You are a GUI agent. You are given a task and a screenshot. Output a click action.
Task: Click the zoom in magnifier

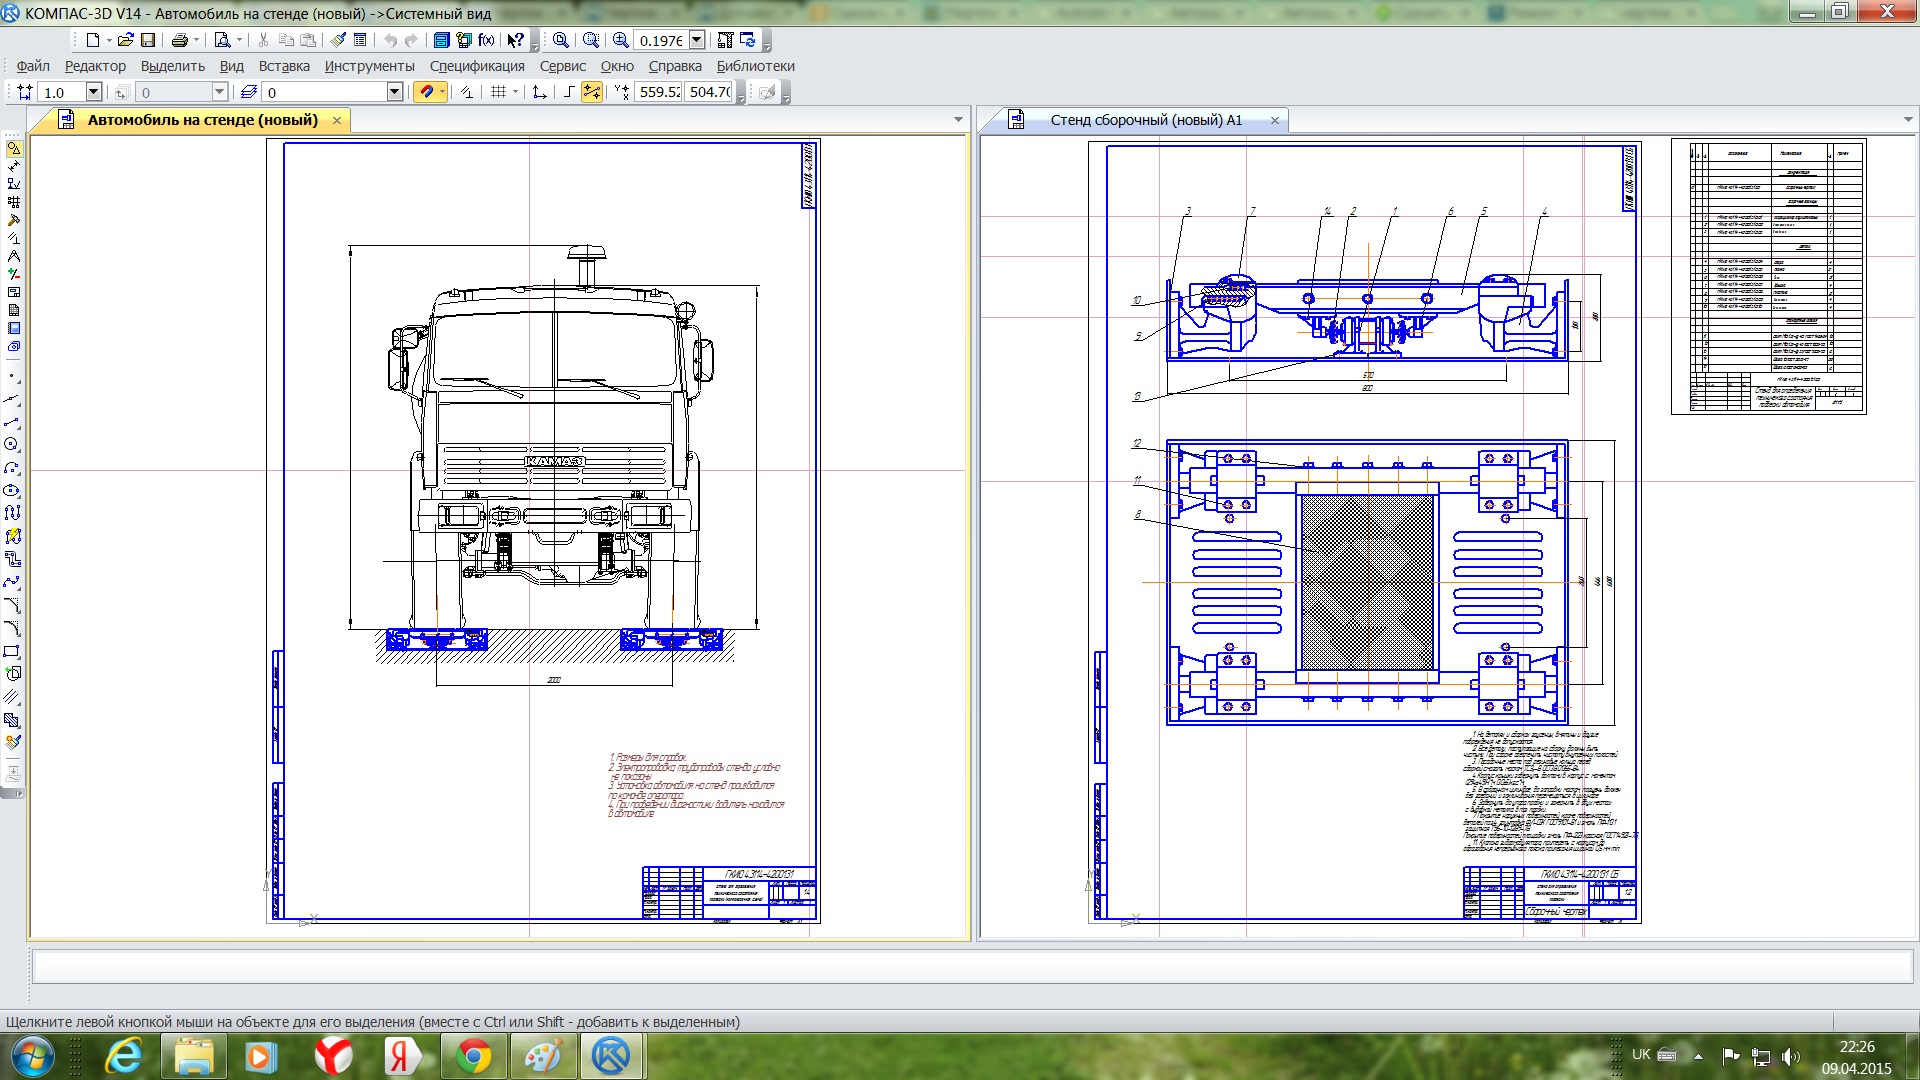click(x=621, y=40)
